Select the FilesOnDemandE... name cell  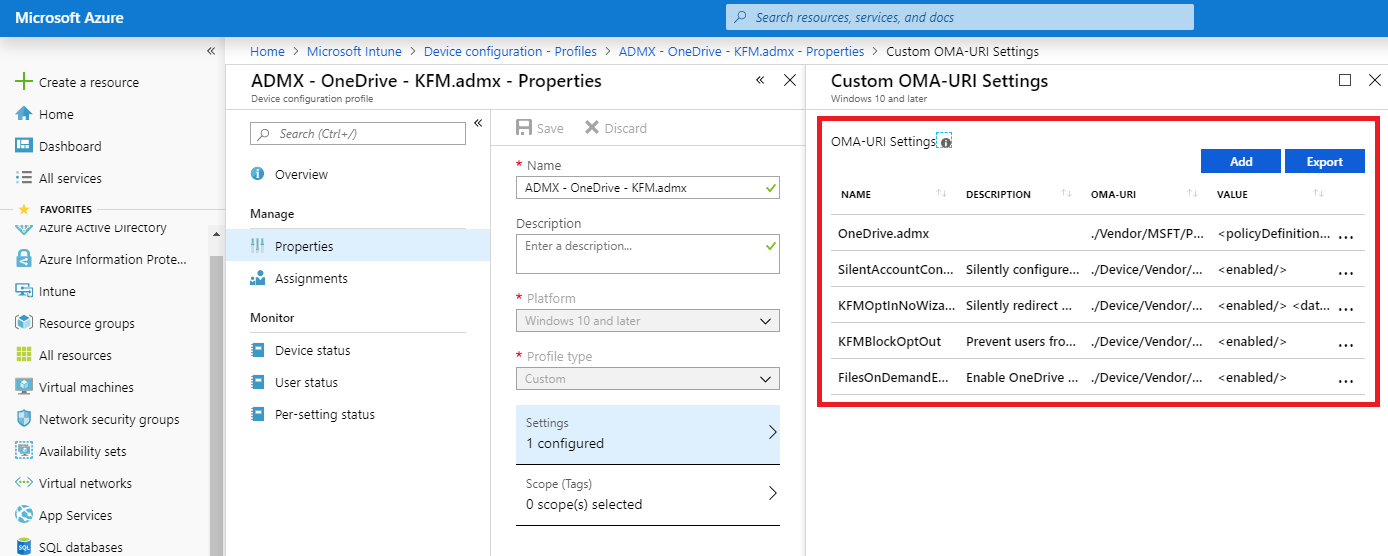[893, 378]
